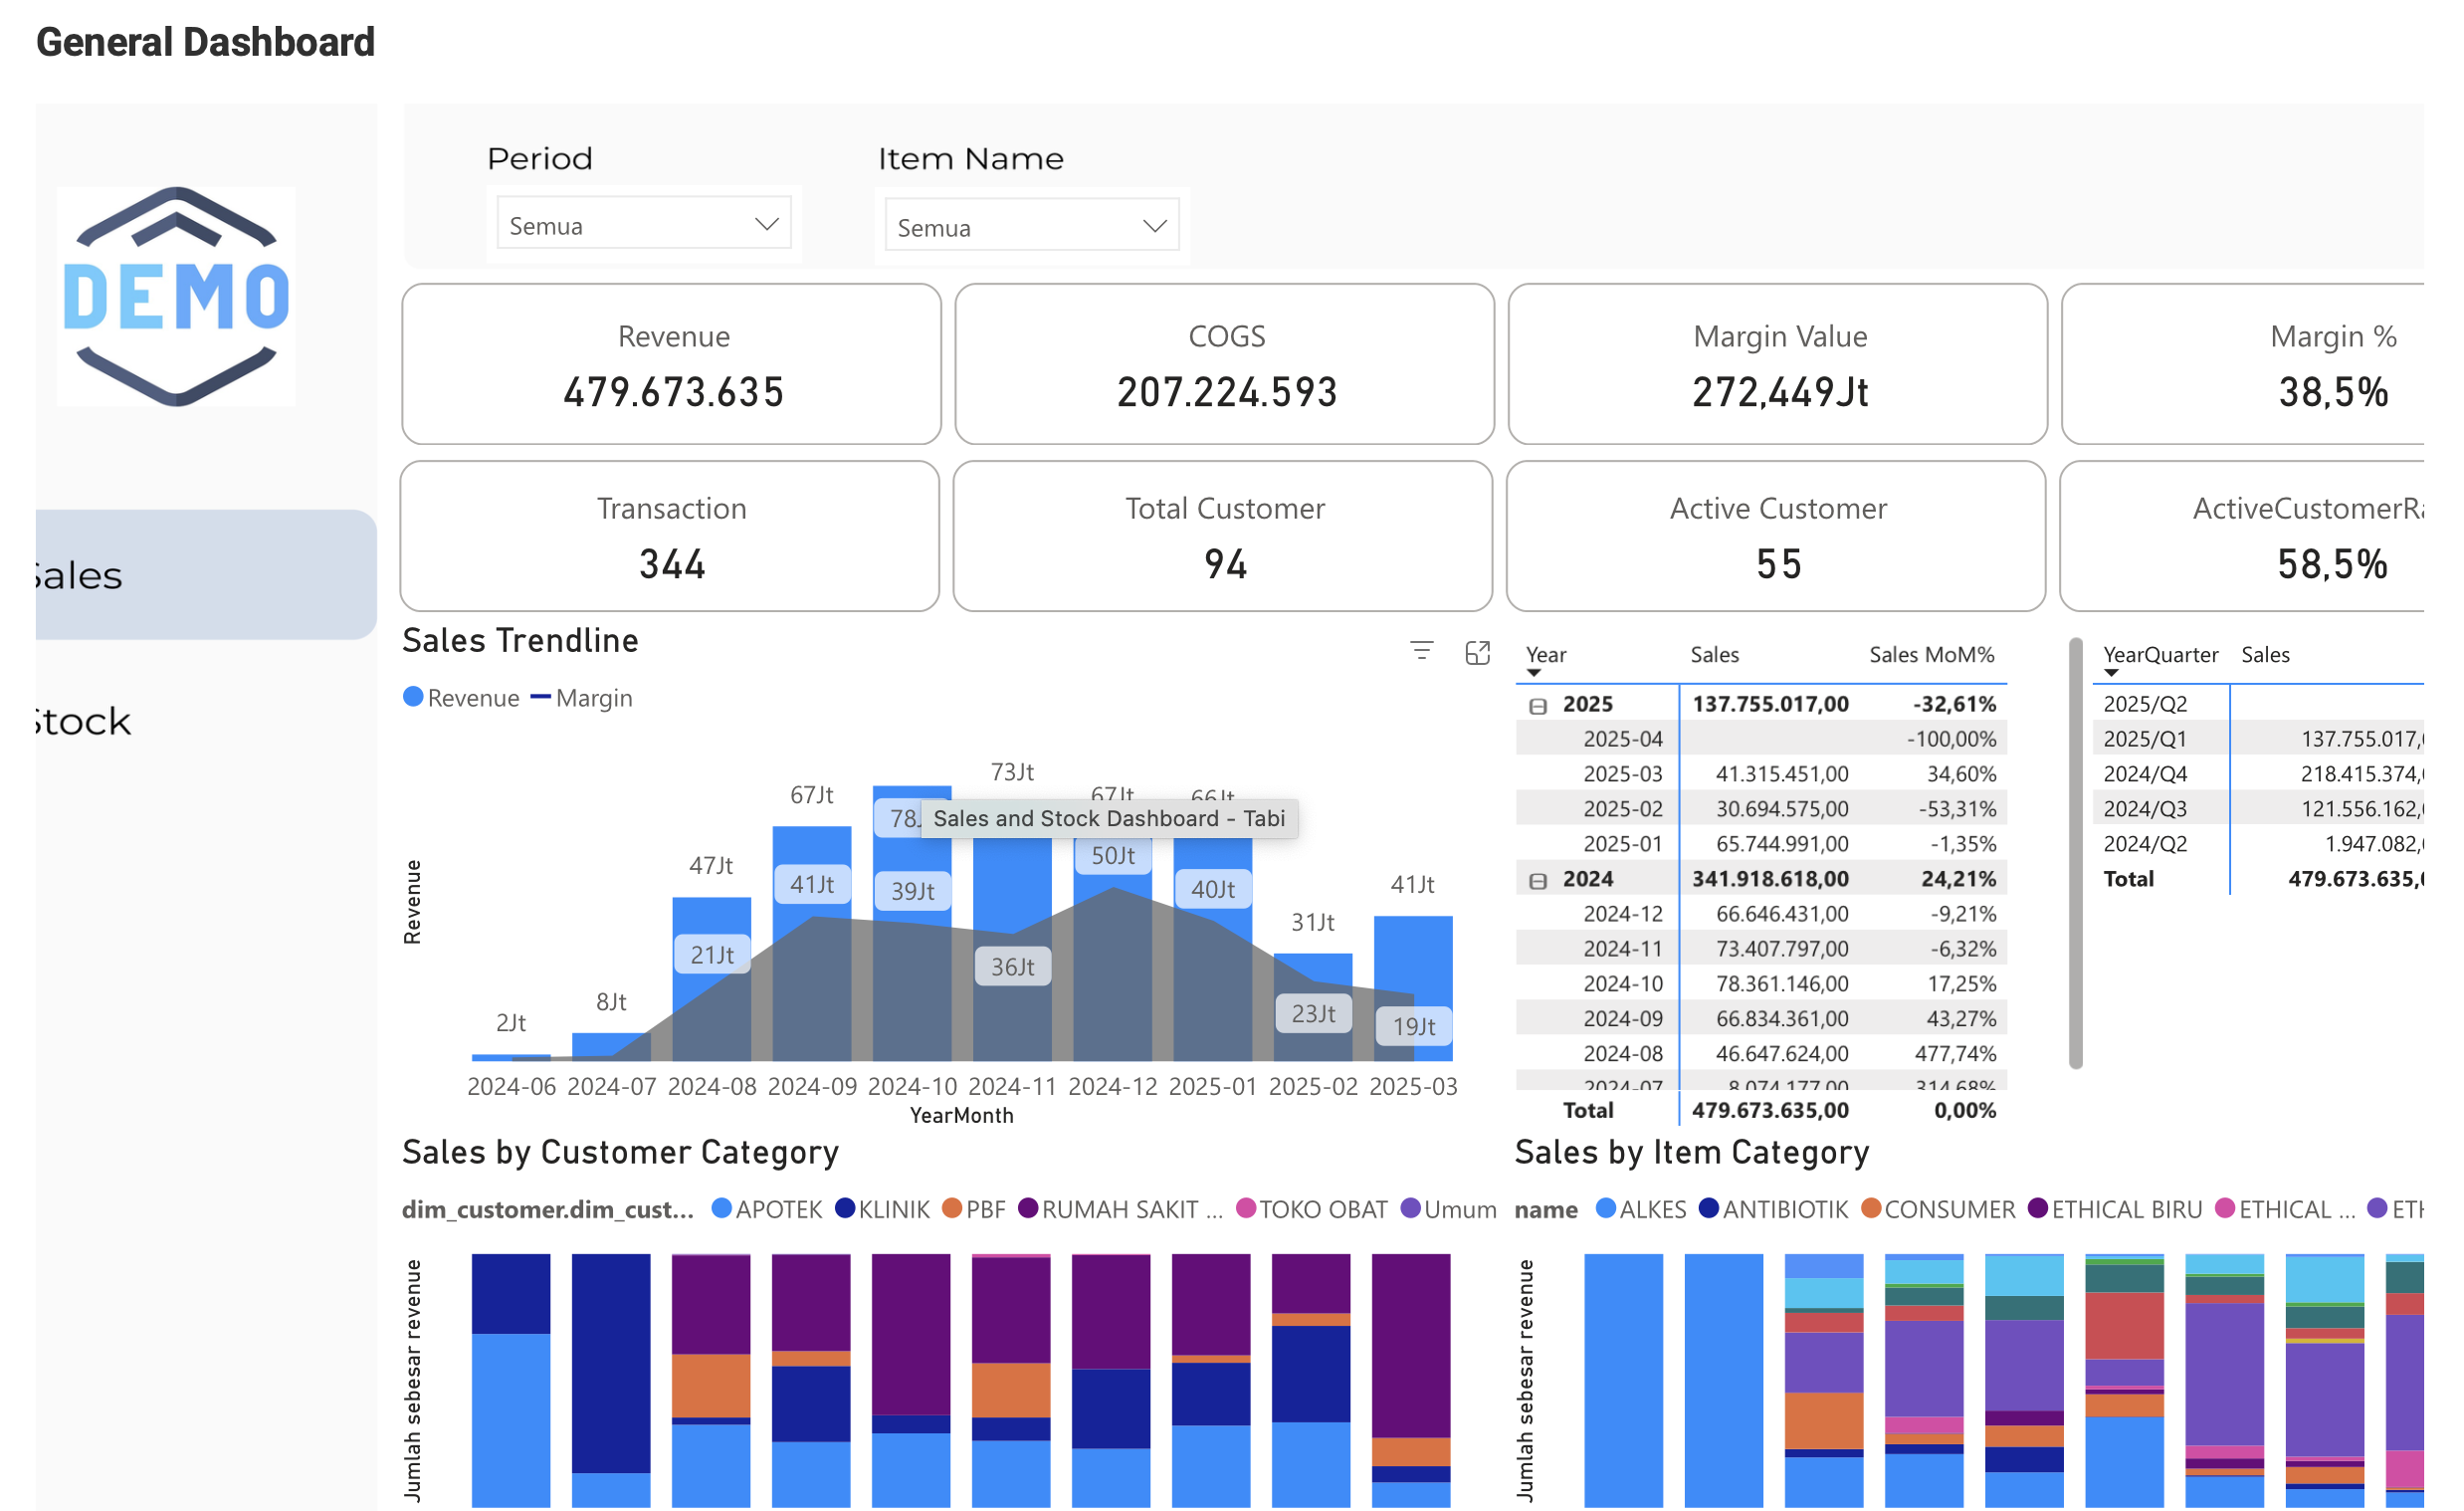Screen dimensions: 2464x1511
Task: Click the Revenue KPI card
Action: point(672,364)
